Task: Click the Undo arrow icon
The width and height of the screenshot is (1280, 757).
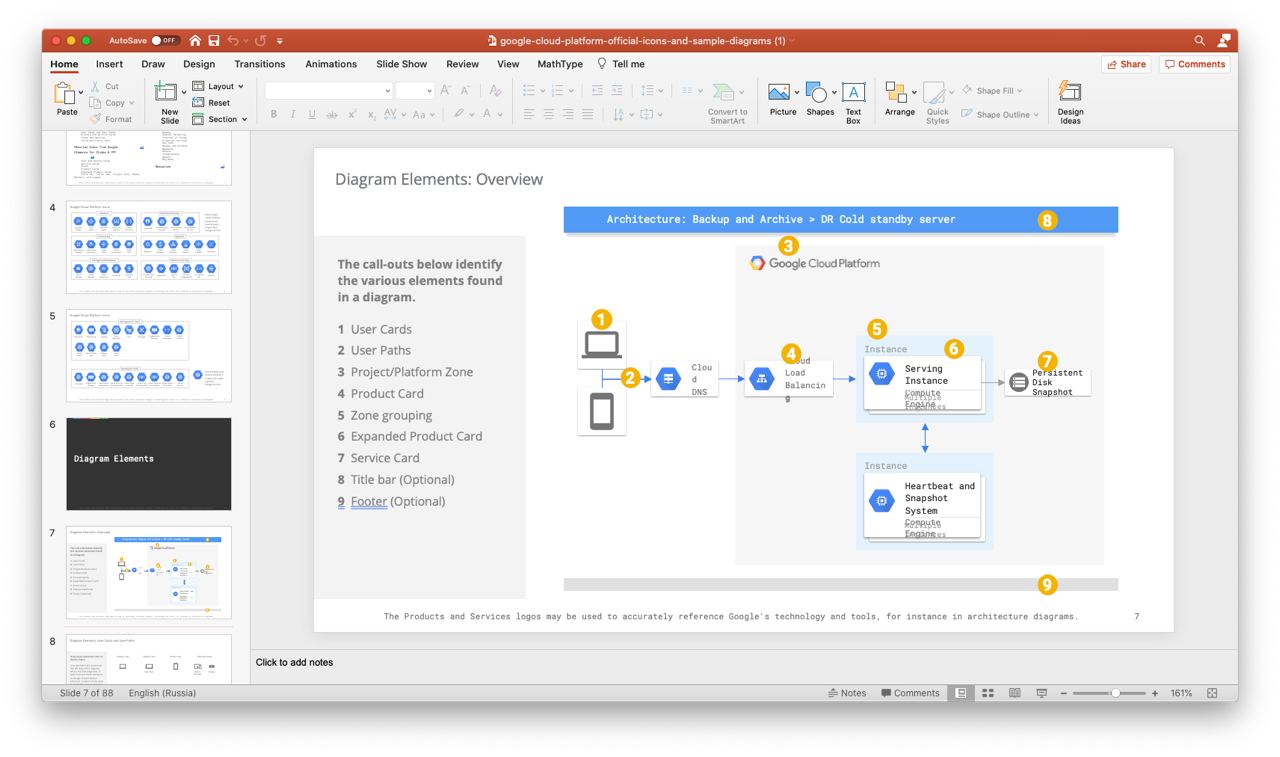Action: pos(233,41)
